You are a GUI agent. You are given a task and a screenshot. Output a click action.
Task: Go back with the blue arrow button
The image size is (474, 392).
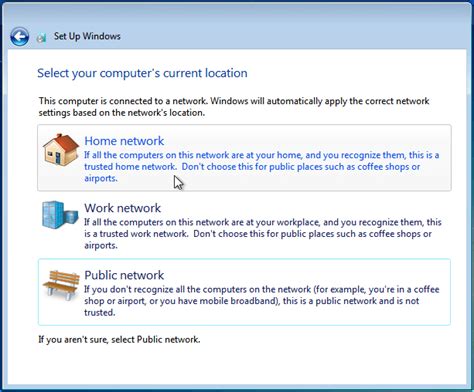(x=19, y=36)
